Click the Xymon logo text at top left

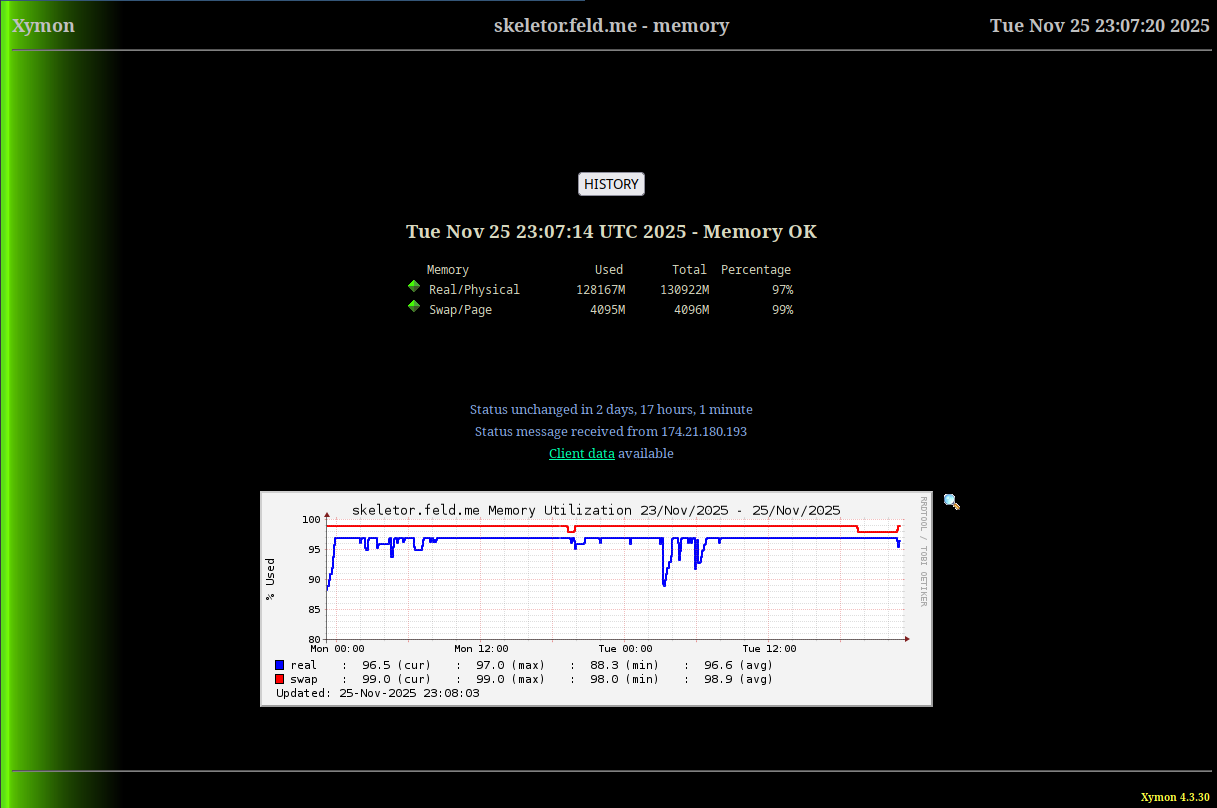coord(43,26)
